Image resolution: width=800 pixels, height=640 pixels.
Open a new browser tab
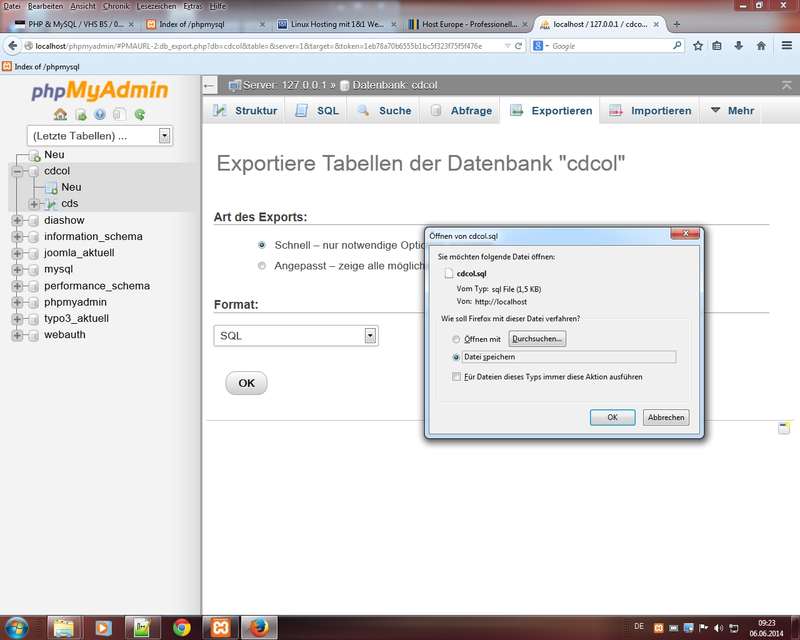[x=677, y=24]
